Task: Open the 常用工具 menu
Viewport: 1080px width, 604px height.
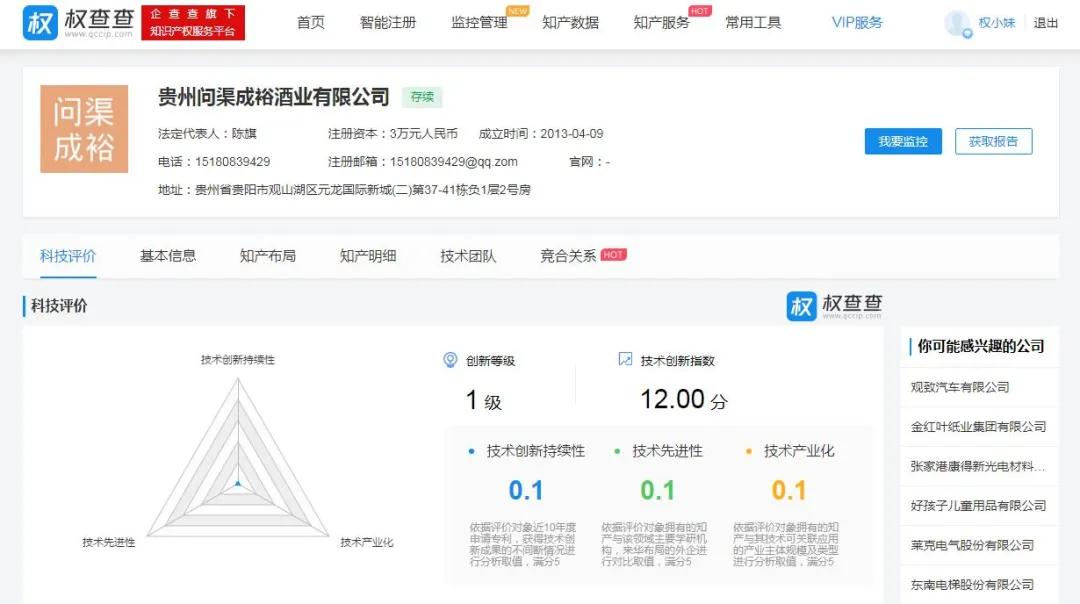Action: [753, 23]
